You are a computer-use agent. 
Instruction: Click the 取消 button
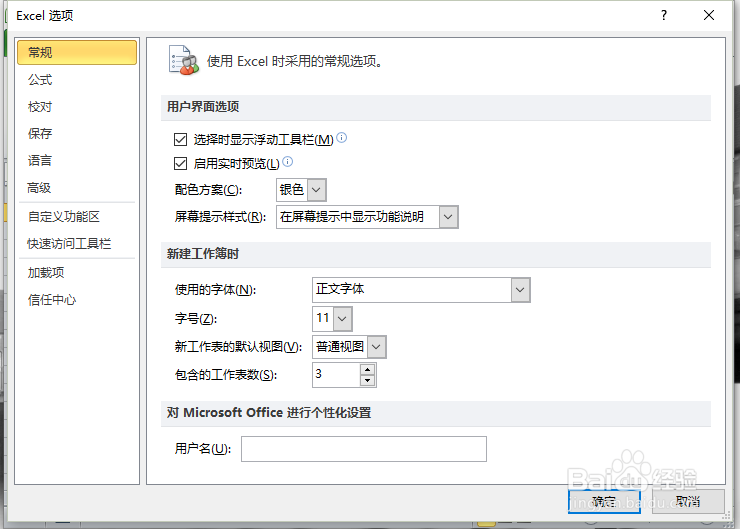coord(688,501)
